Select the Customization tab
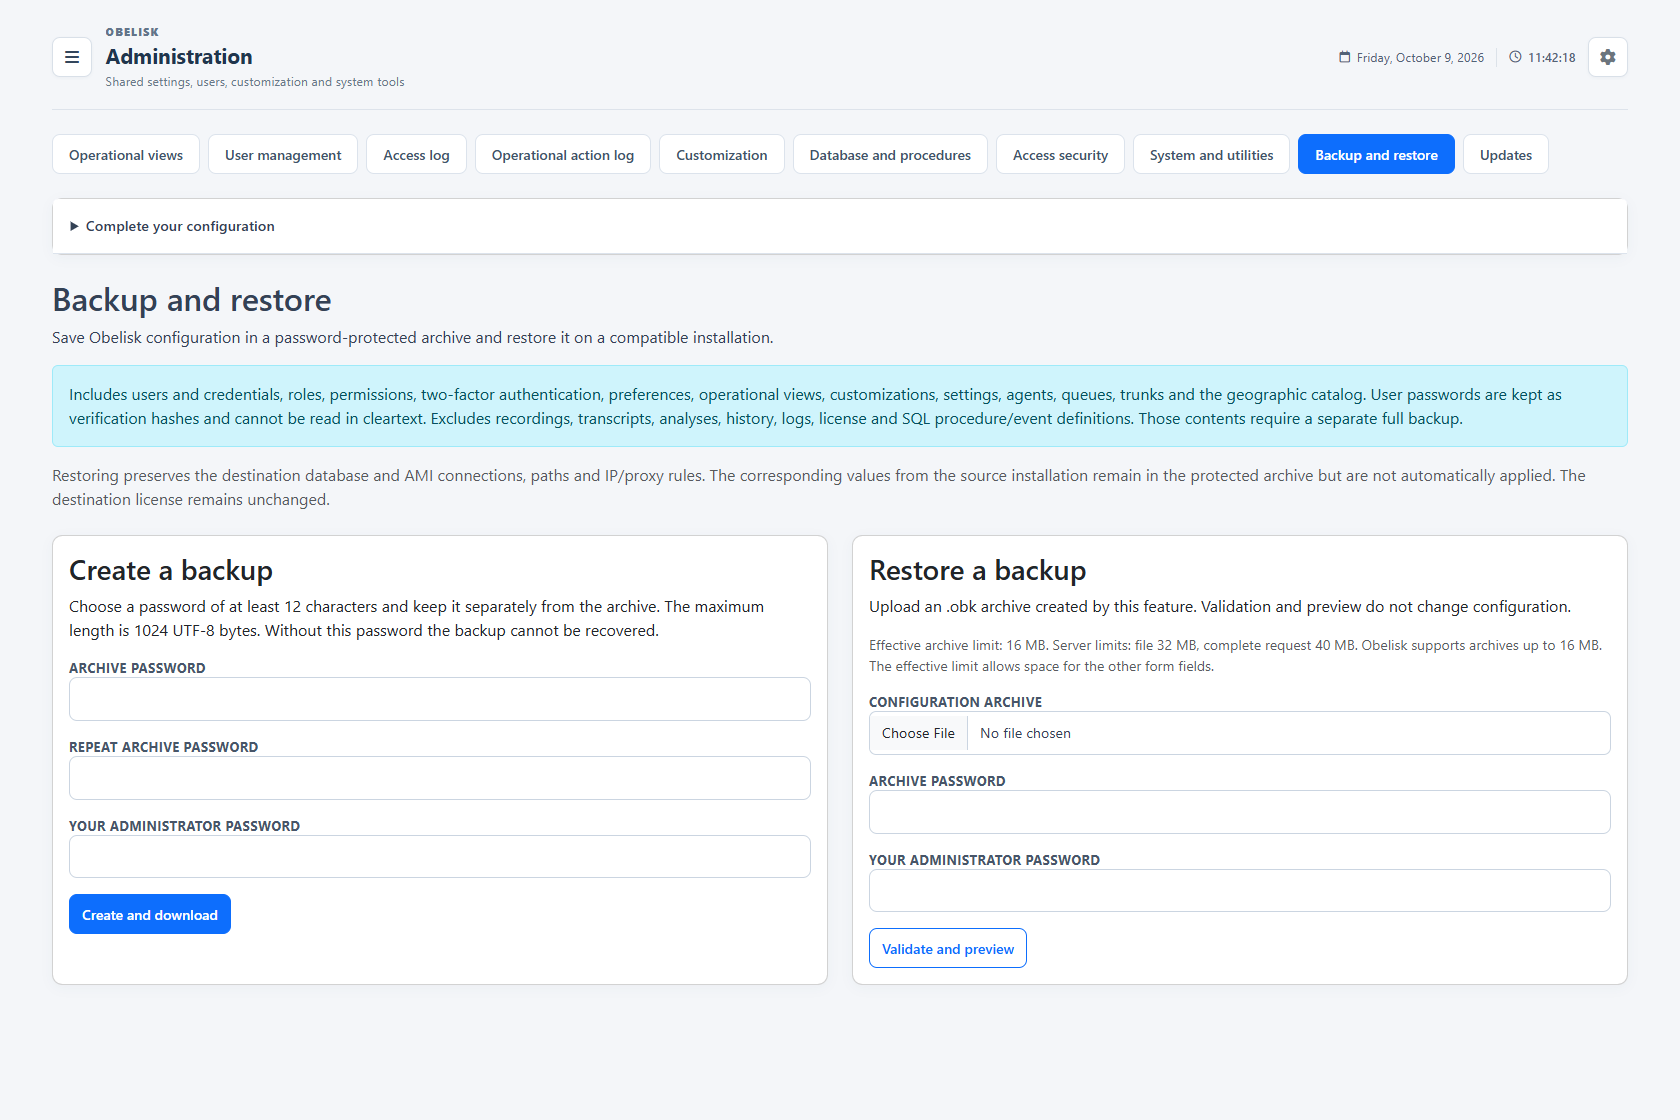 tap(722, 154)
